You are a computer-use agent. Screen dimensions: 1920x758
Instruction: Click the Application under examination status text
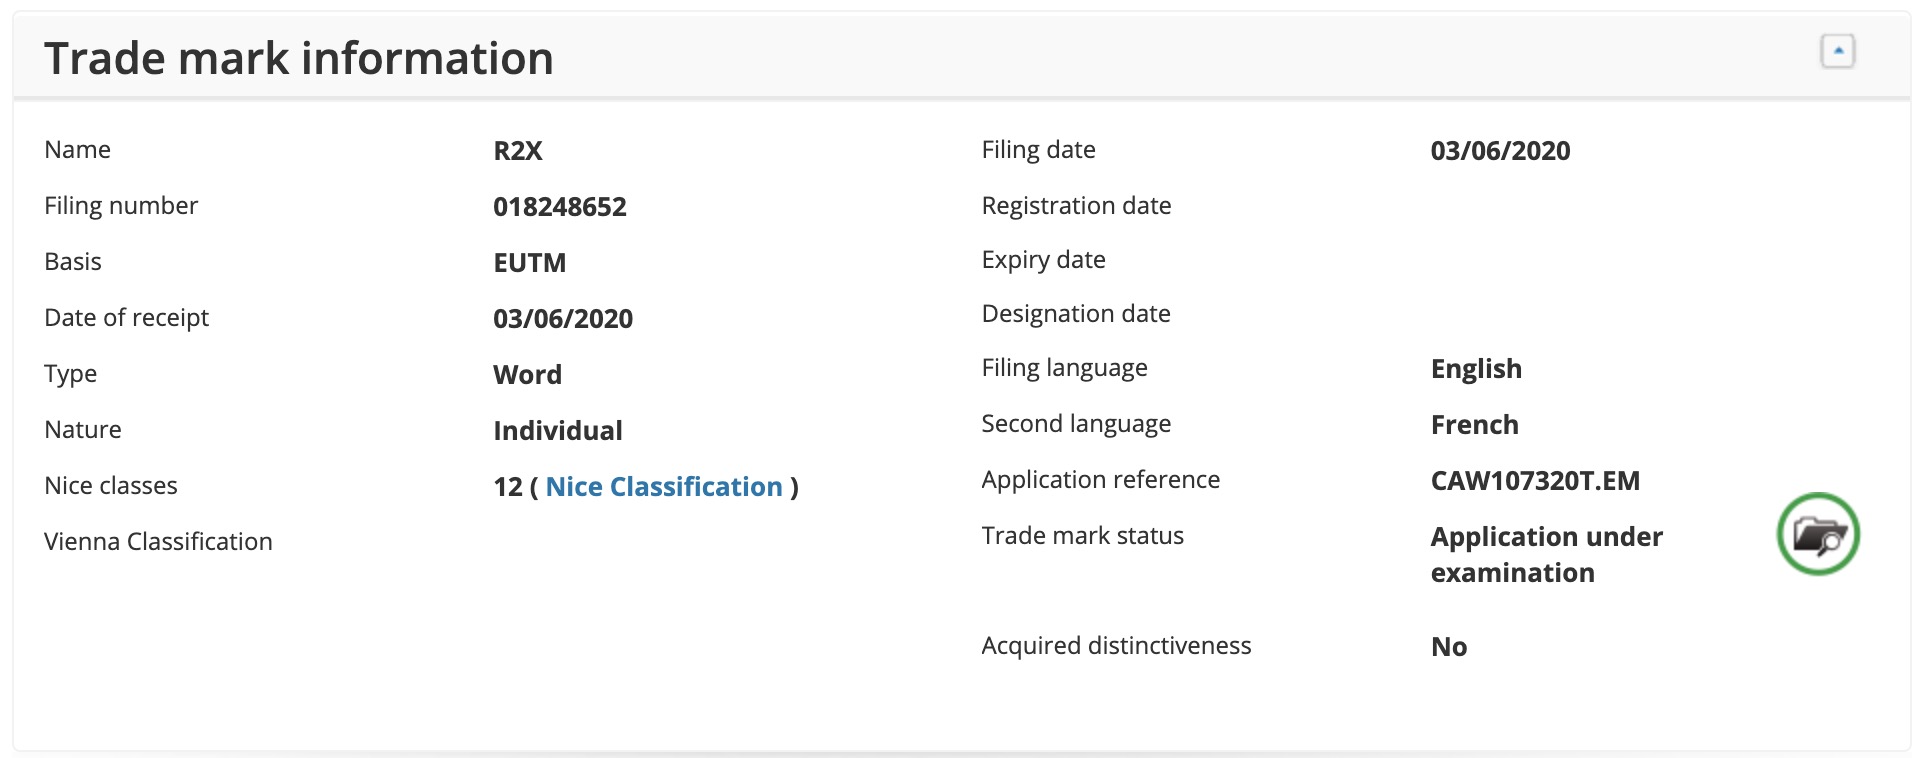pyautogui.click(x=1546, y=555)
